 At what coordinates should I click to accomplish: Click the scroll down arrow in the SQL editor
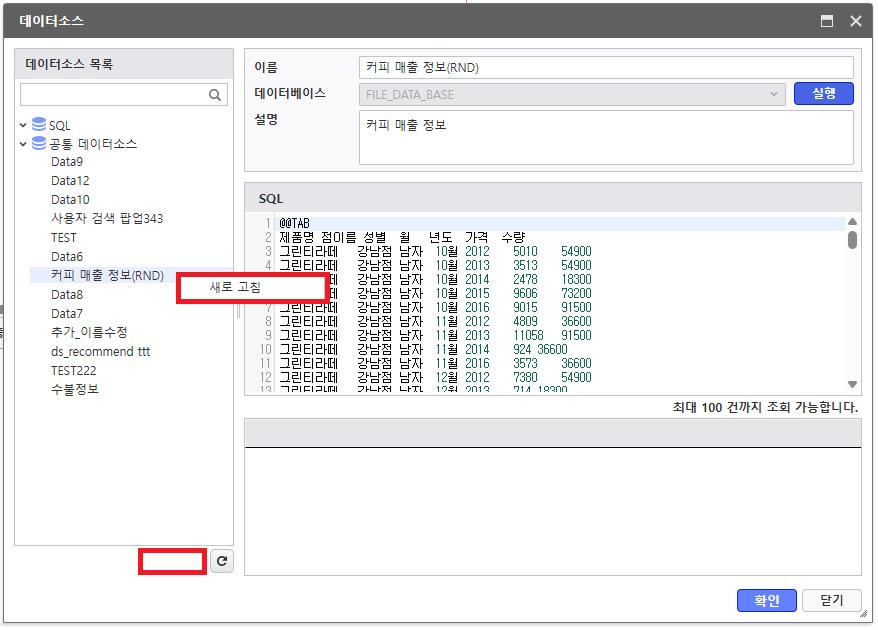(x=852, y=384)
